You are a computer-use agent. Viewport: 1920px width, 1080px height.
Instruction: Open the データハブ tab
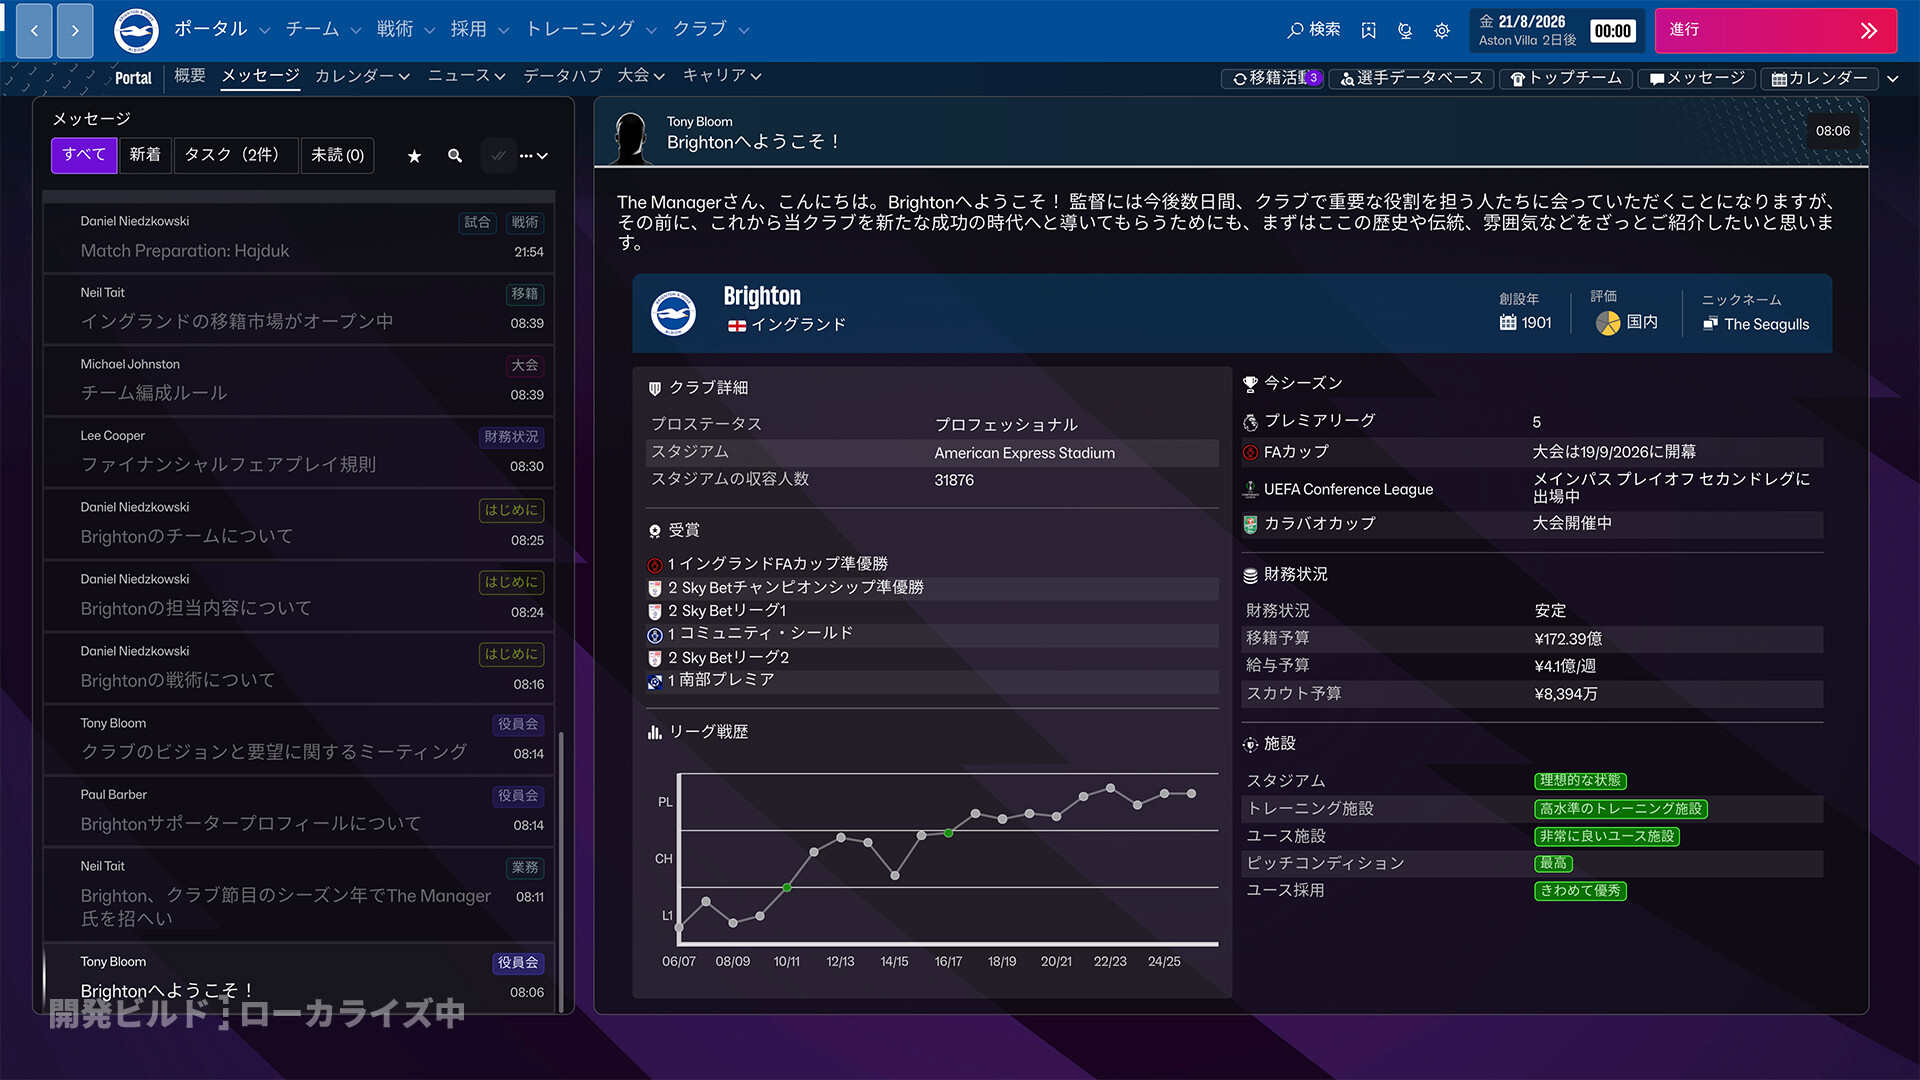pos(562,76)
